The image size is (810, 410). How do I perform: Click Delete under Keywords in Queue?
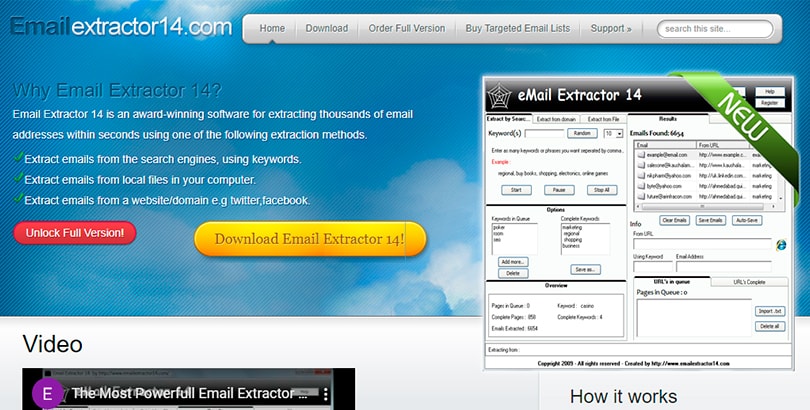[x=513, y=273]
